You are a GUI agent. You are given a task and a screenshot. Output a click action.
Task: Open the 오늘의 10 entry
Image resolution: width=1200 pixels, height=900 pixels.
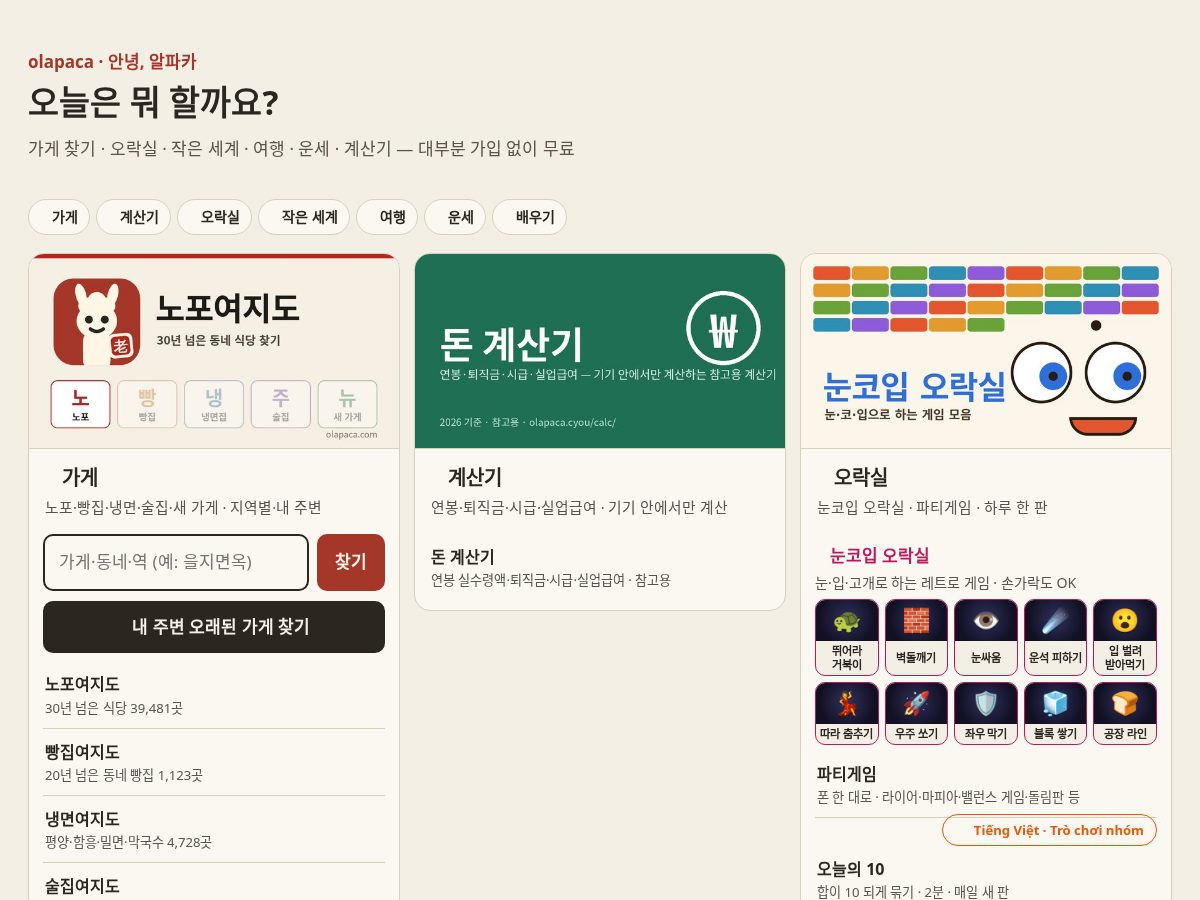click(986, 879)
